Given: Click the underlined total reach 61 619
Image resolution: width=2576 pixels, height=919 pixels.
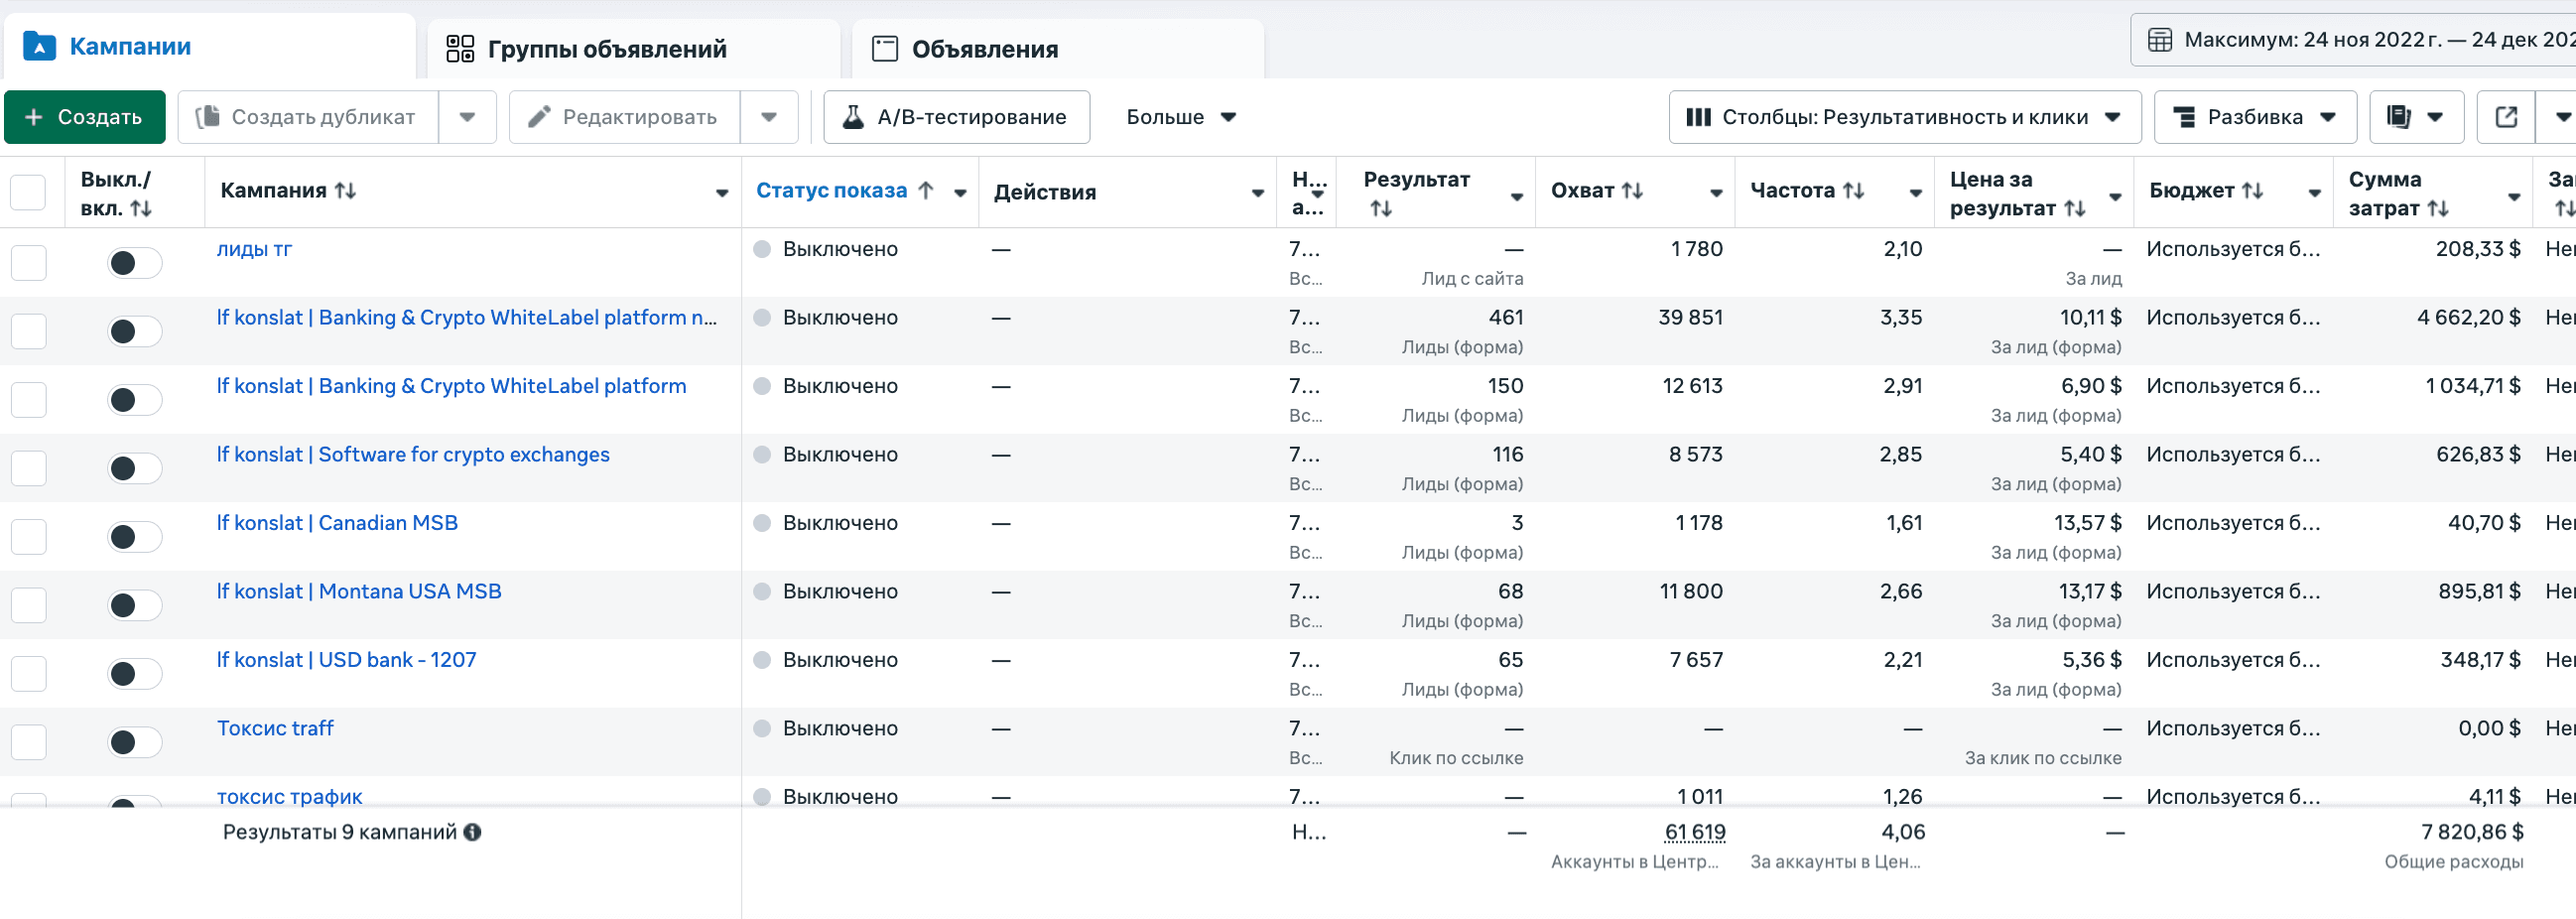Looking at the screenshot, I should (x=1694, y=832).
